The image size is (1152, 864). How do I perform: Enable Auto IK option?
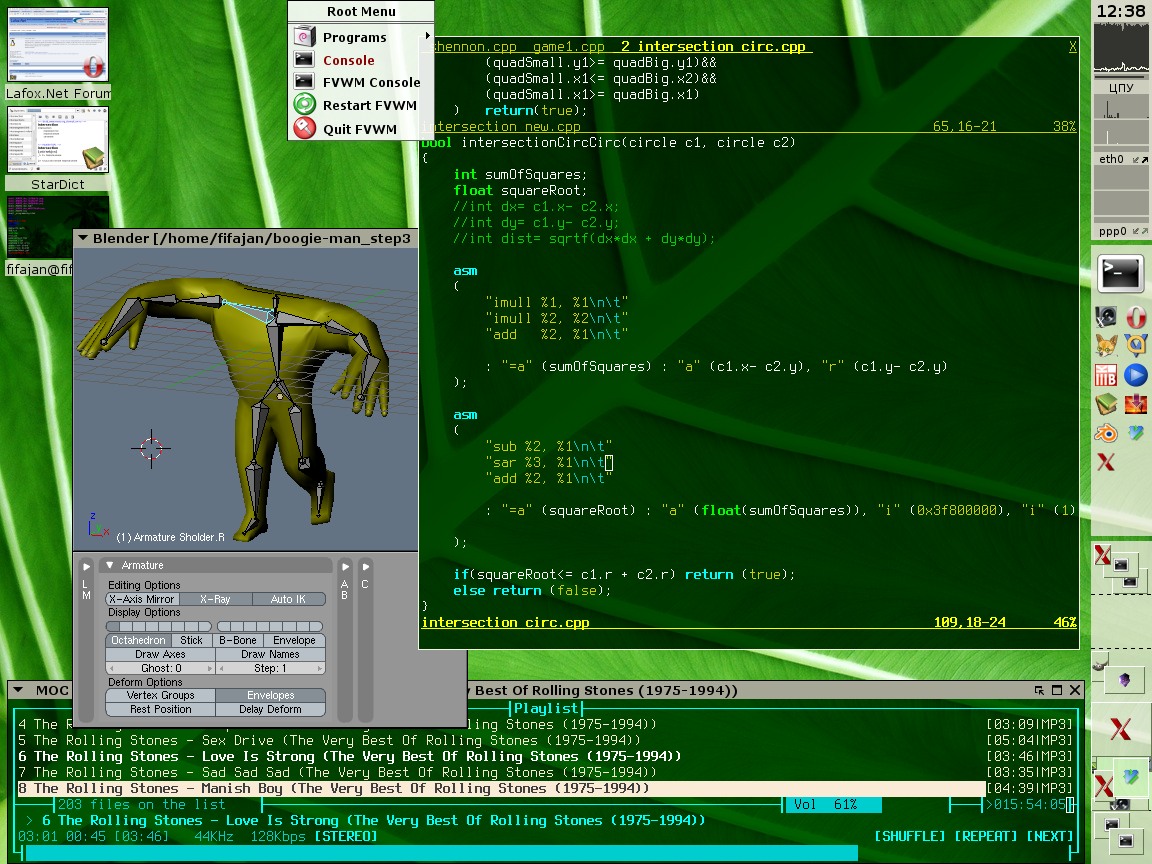(x=288, y=599)
